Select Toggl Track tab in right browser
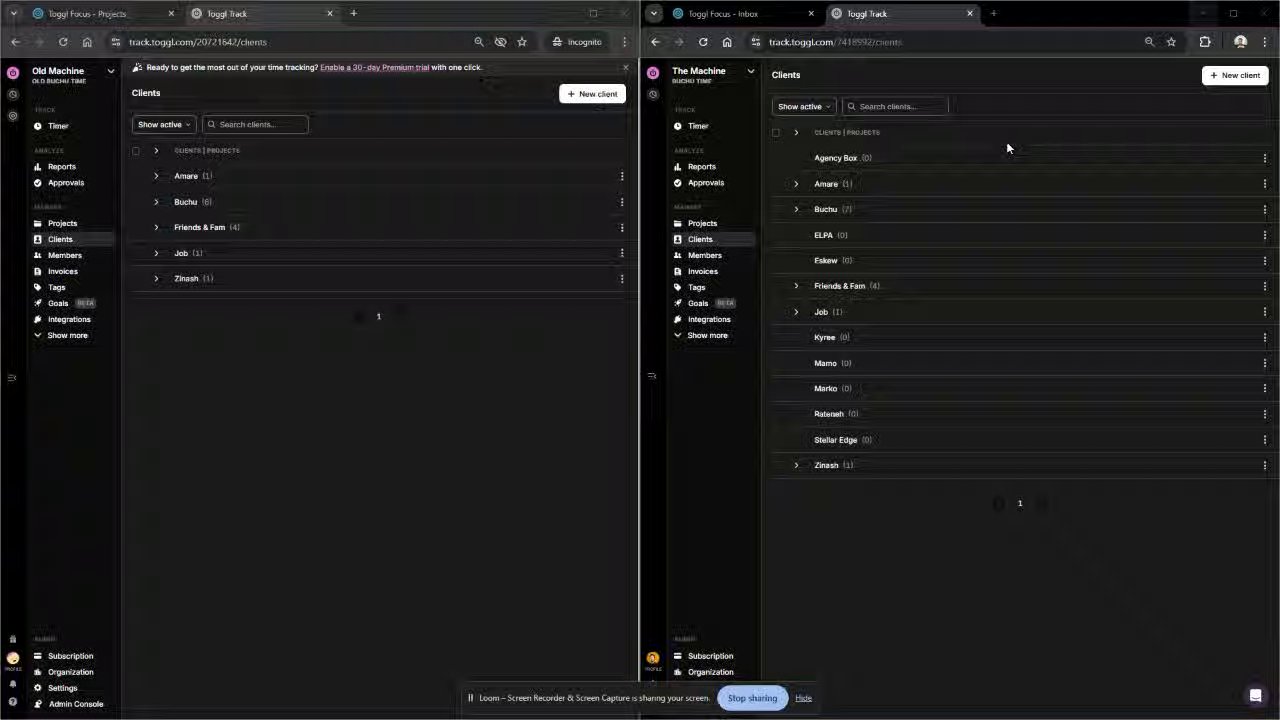The image size is (1280, 720). coord(903,14)
